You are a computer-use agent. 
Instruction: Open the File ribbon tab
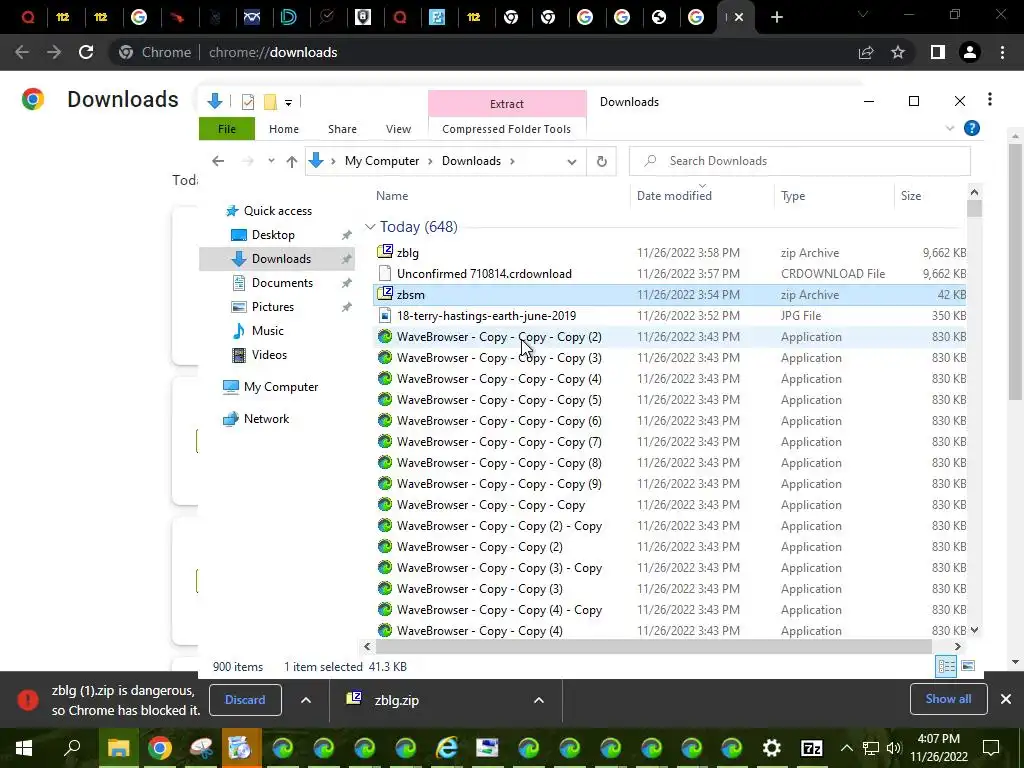coord(227,129)
